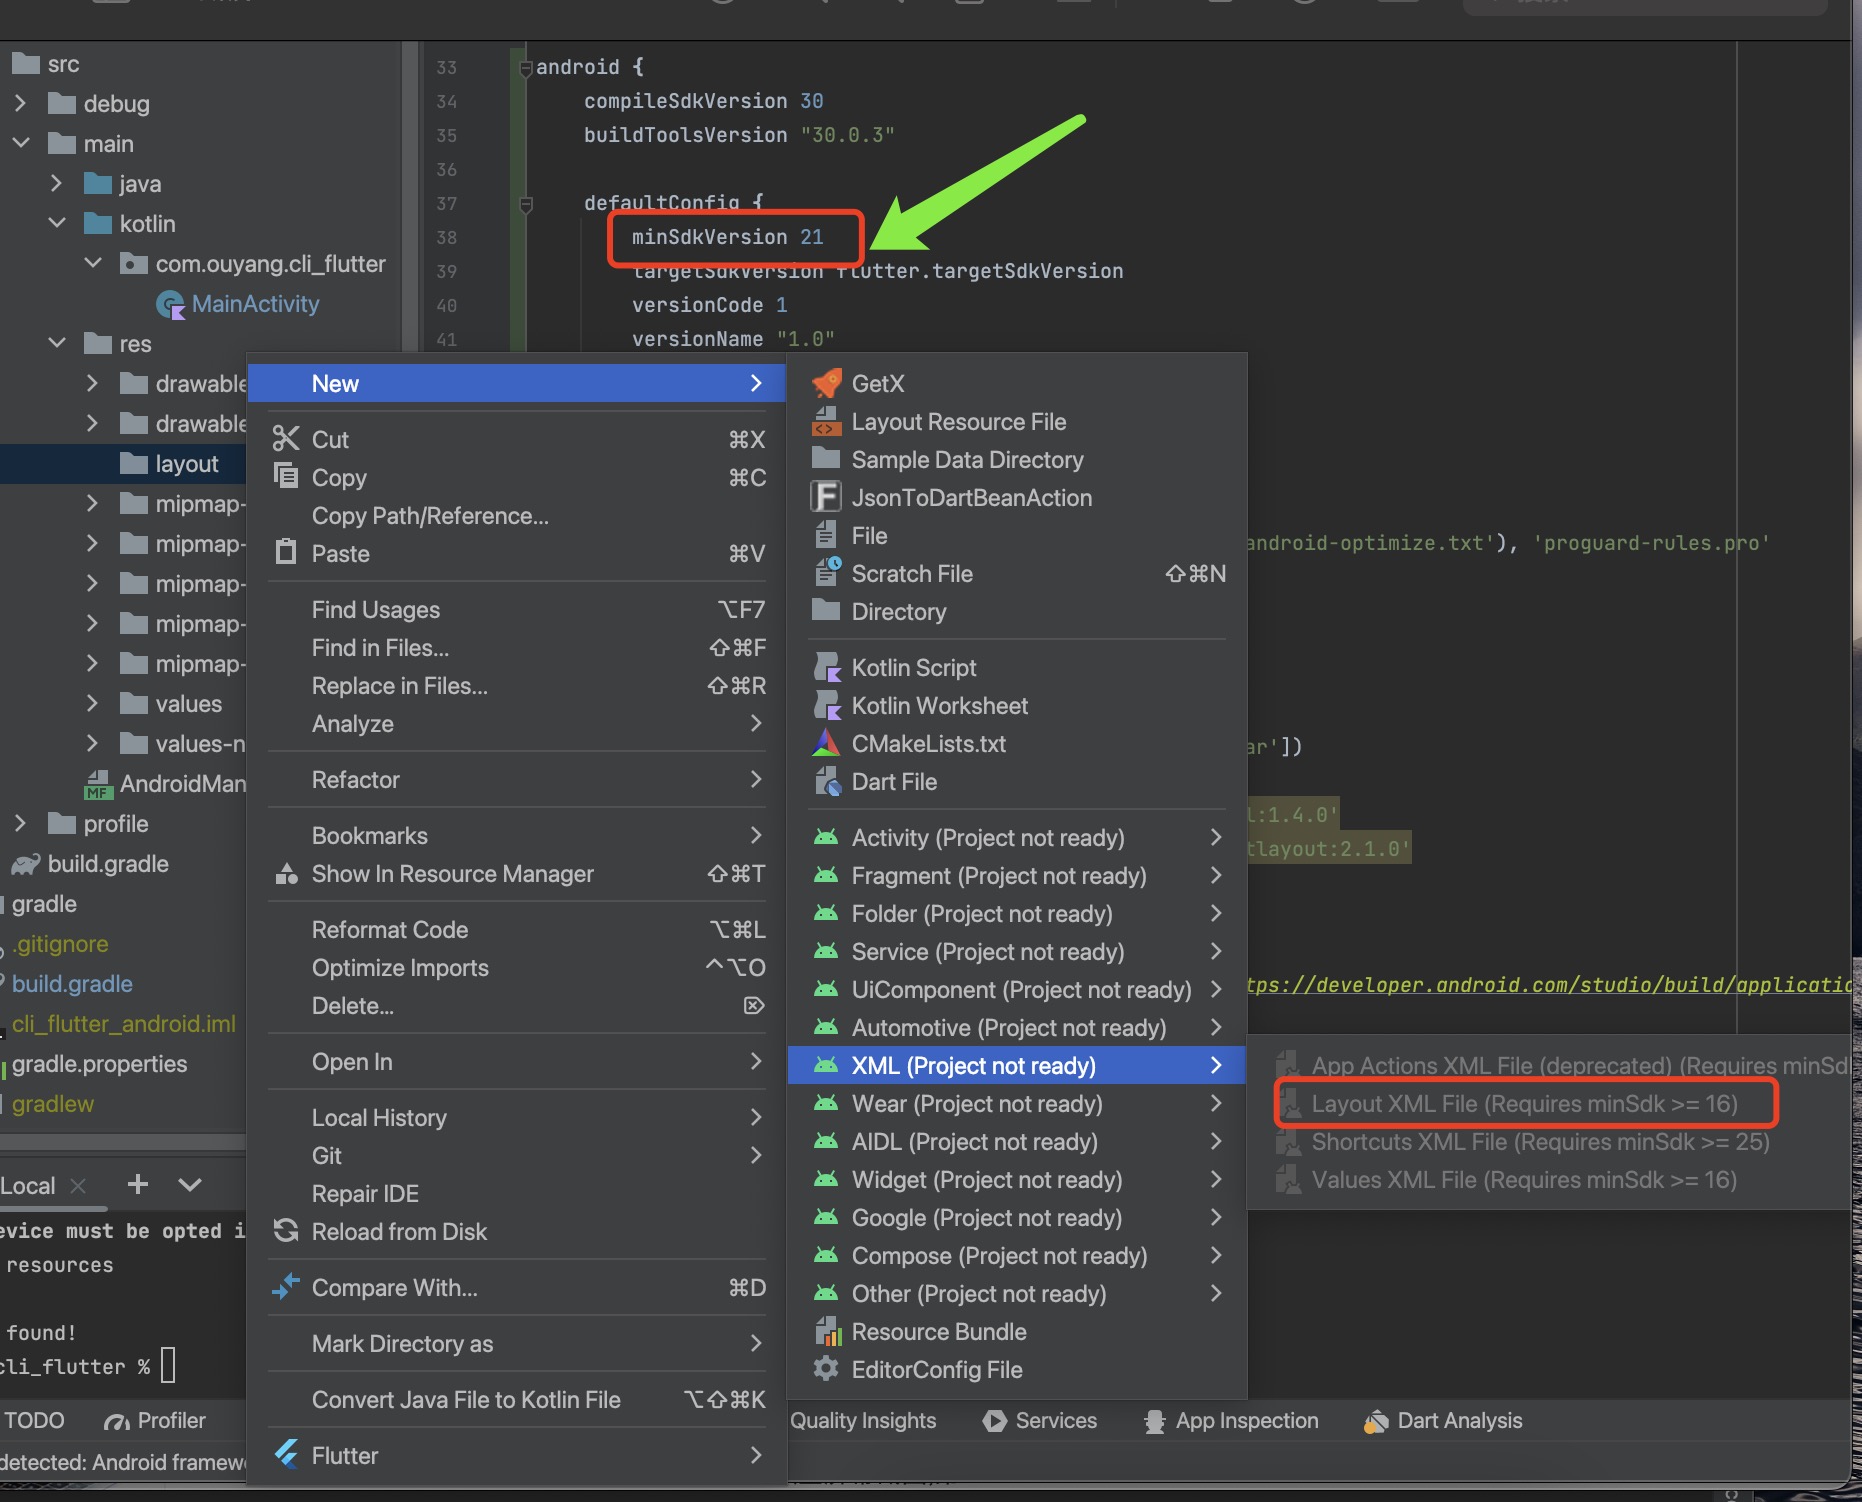Viewport: 1862px width, 1502px height.
Task: Open the New submenu
Action: click(516, 383)
